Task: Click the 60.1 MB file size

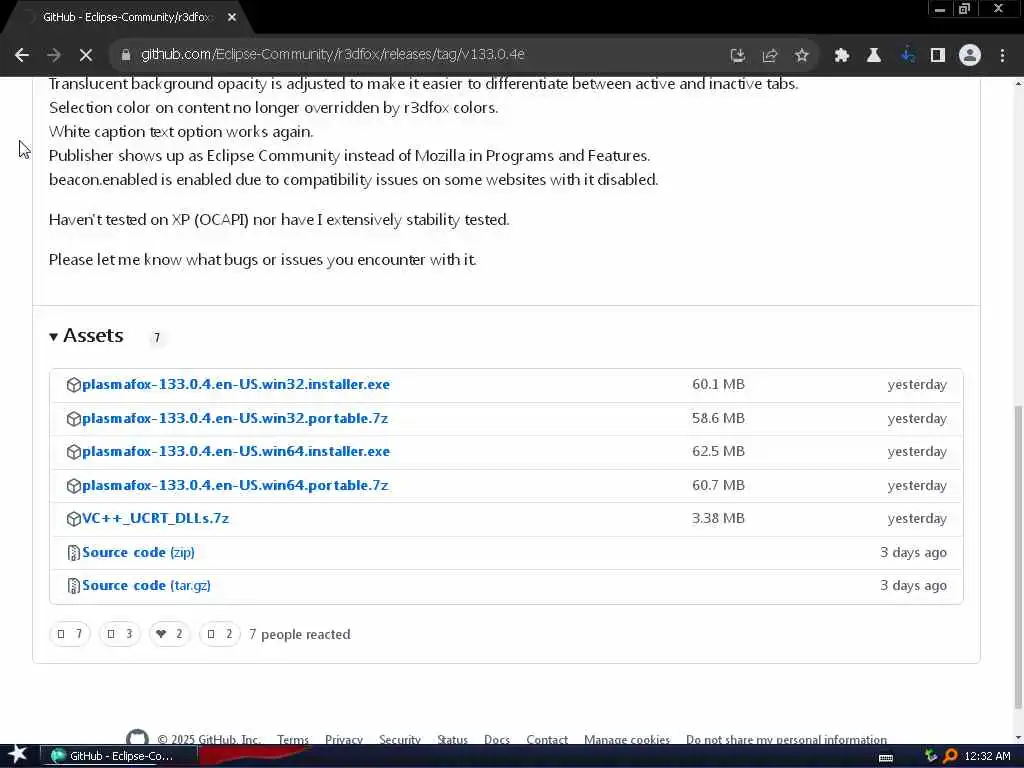Action: 718,385
